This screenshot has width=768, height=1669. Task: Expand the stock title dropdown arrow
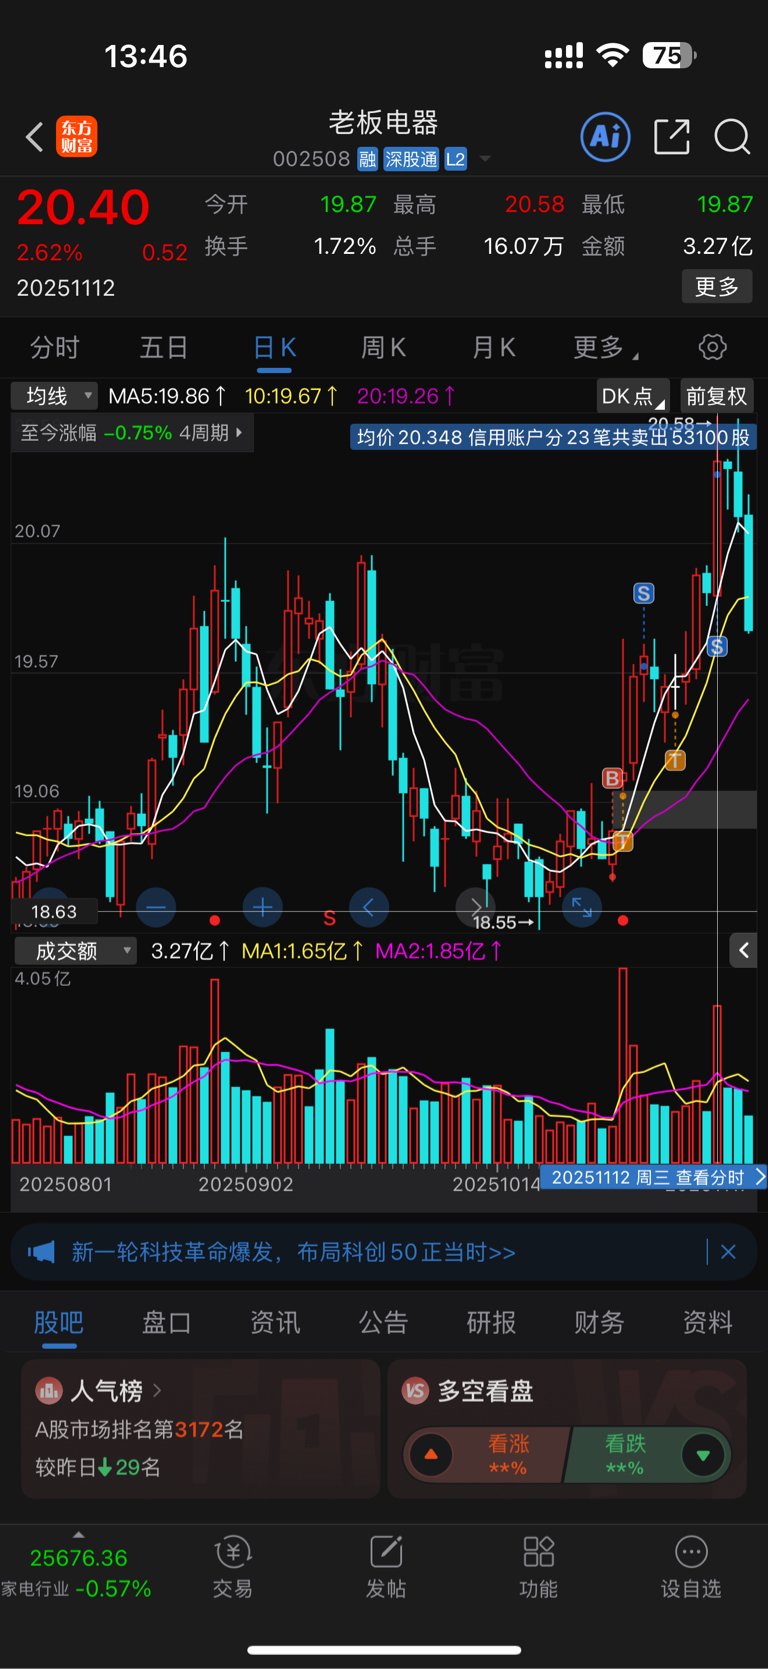click(x=485, y=159)
